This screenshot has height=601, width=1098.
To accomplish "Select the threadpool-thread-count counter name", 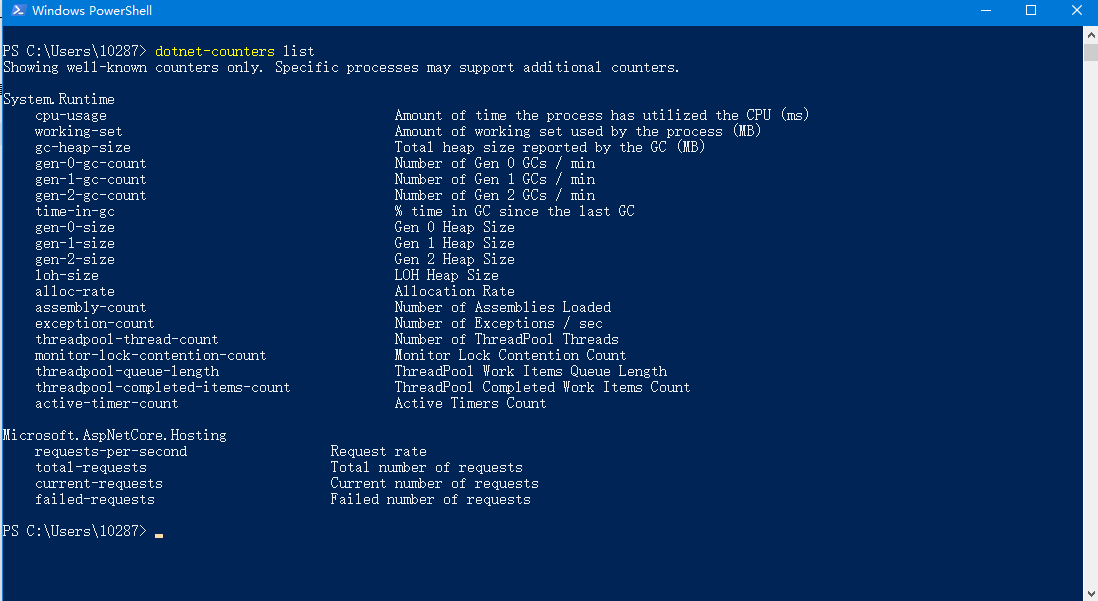I will click(126, 339).
